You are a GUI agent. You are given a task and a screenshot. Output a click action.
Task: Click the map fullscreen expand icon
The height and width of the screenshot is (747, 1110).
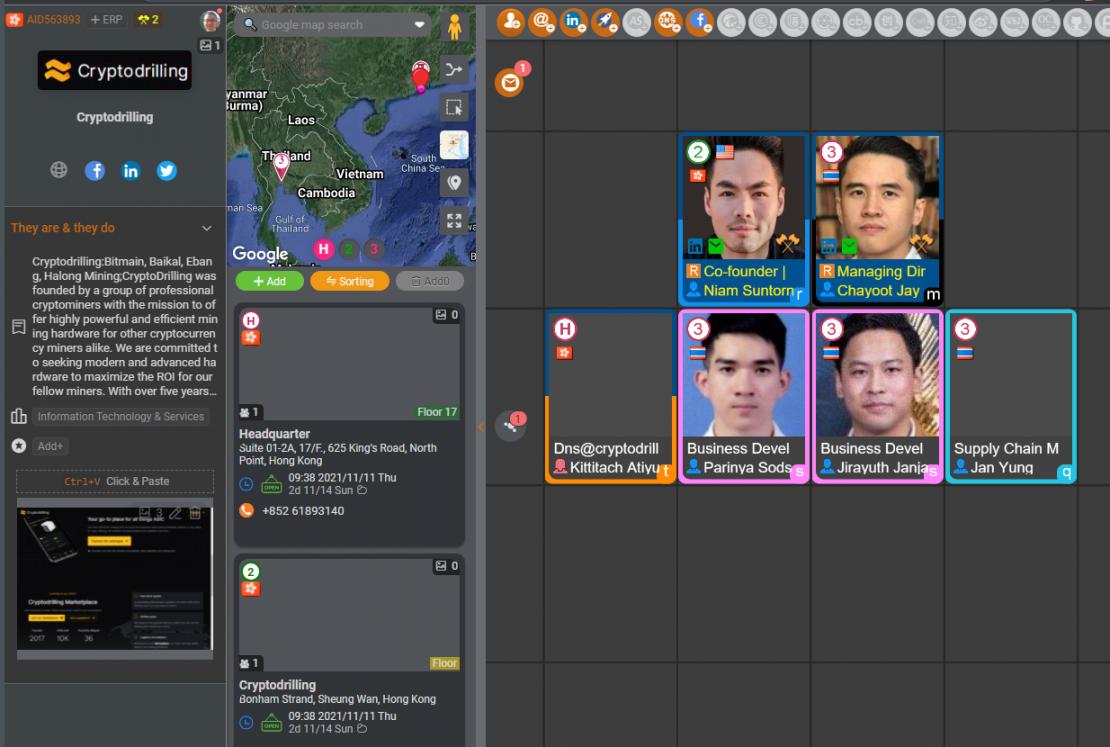(454, 222)
